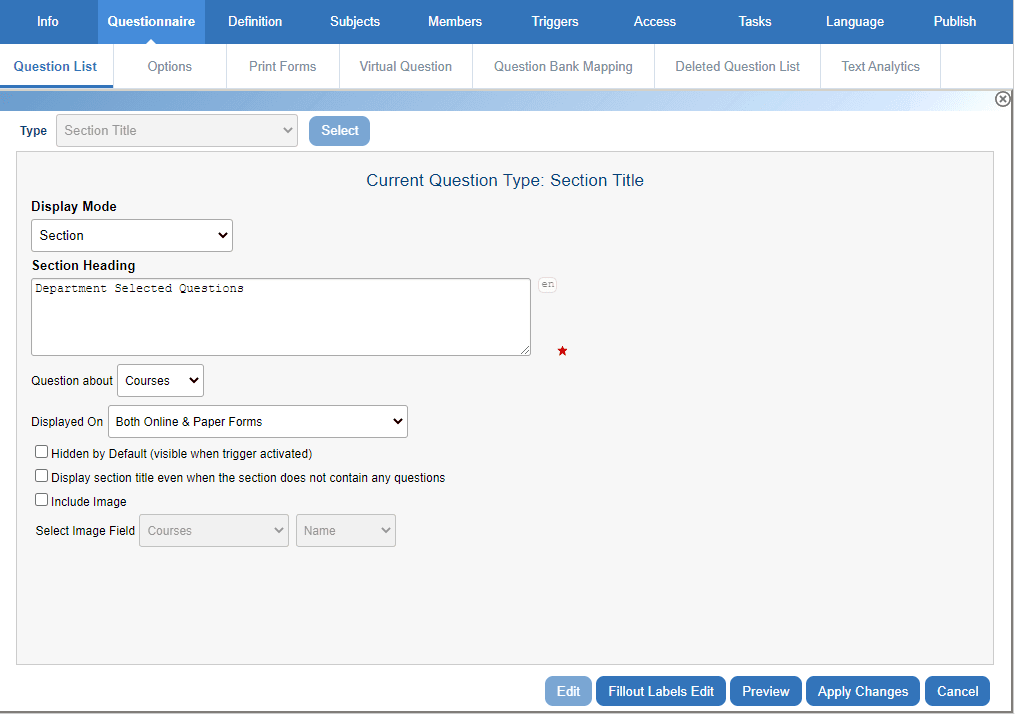Screen dimensions: 1015x714
Task: Open the Displayed On dropdown
Action: pyautogui.click(x=258, y=421)
